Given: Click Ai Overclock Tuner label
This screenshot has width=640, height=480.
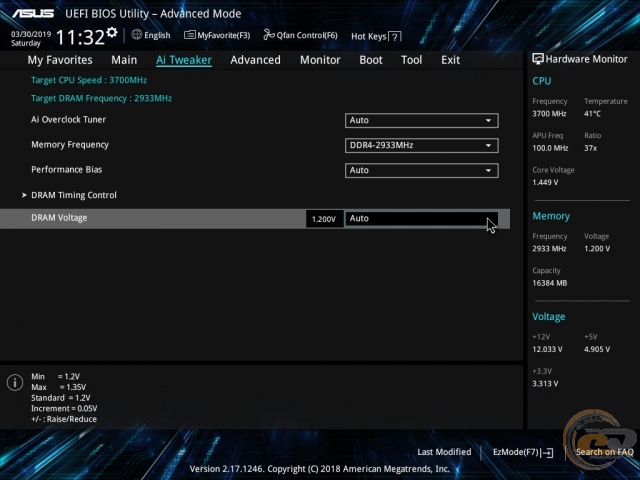Looking at the screenshot, I should coord(69,120).
